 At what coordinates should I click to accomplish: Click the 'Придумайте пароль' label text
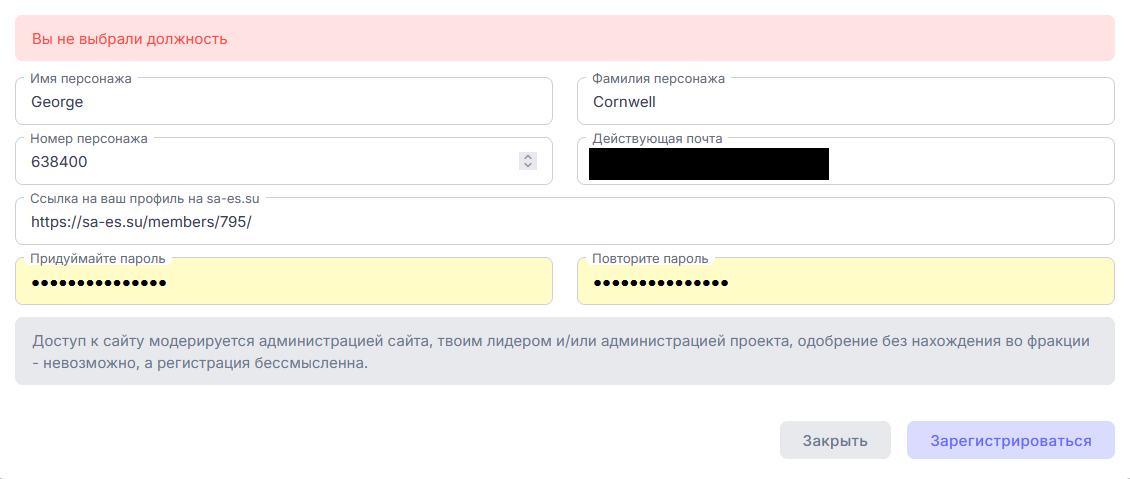tap(98, 258)
